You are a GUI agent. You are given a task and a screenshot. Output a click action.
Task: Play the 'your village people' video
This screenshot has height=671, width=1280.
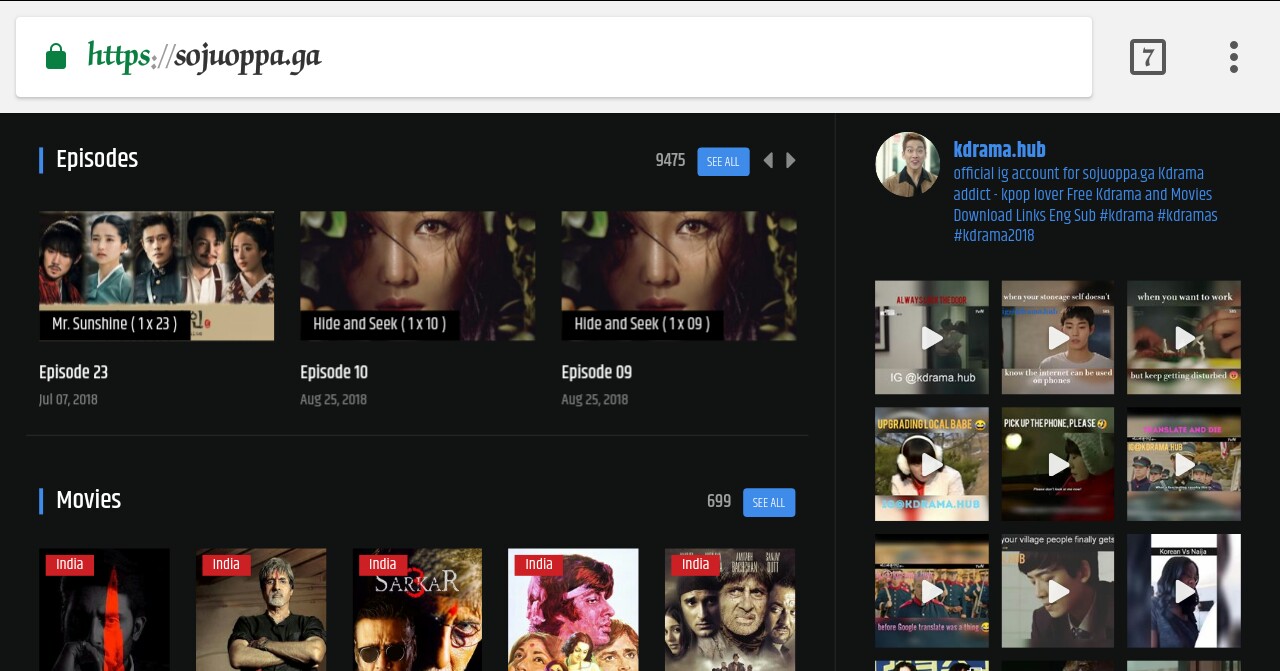point(1058,591)
